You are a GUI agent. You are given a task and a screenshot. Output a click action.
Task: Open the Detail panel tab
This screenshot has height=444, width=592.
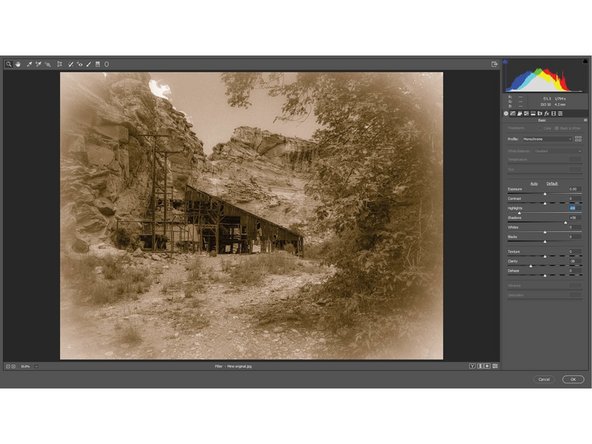click(x=520, y=113)
